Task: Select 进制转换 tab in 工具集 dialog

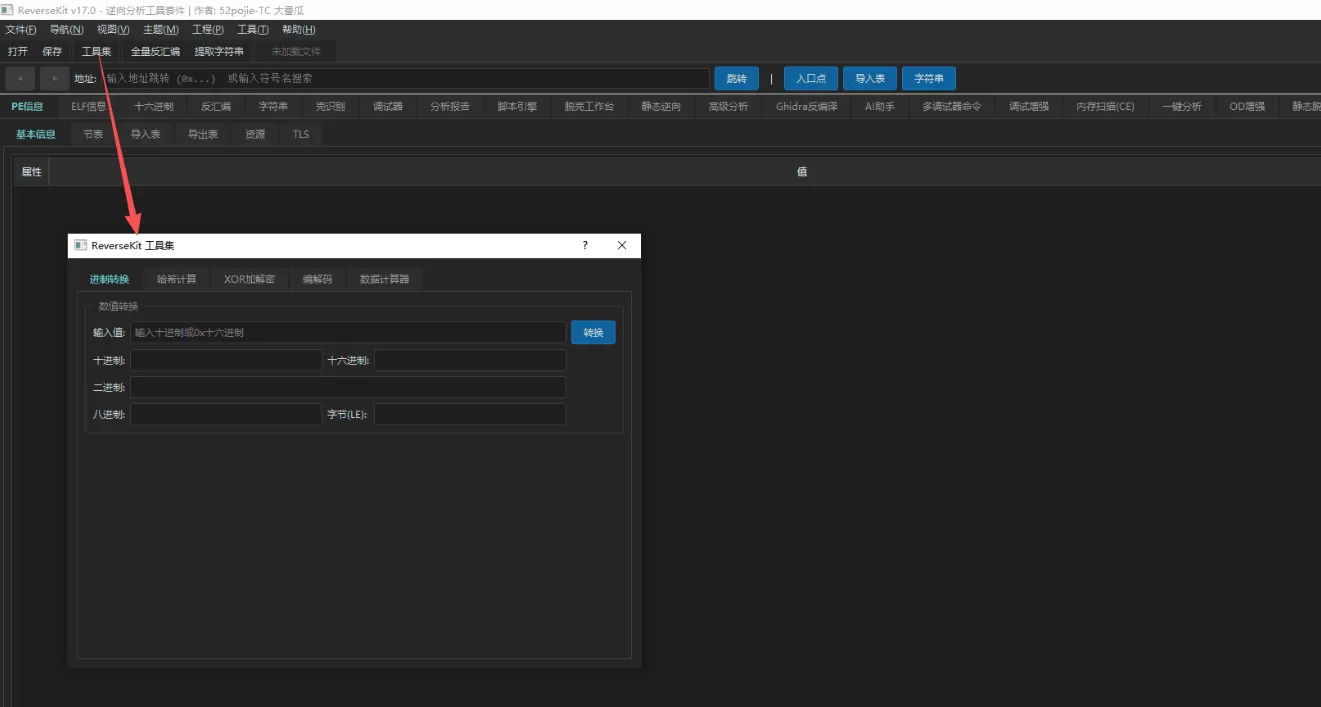Action: point(109,279)
